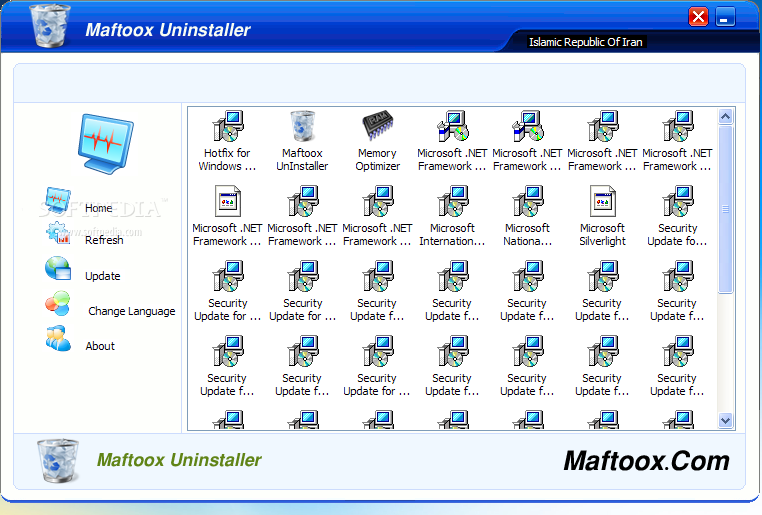Click the Home monitor icon in sidebar

[x=58, y=200]
